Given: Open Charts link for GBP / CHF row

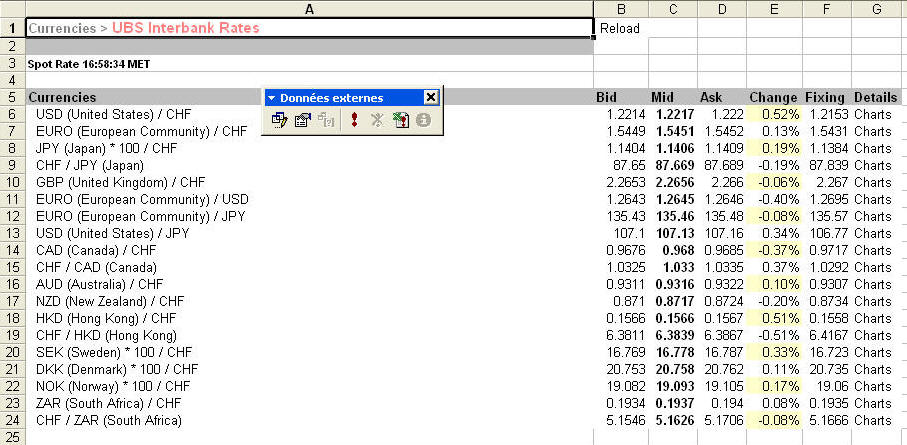Looking at the screenshot, I should pos(873,182).
